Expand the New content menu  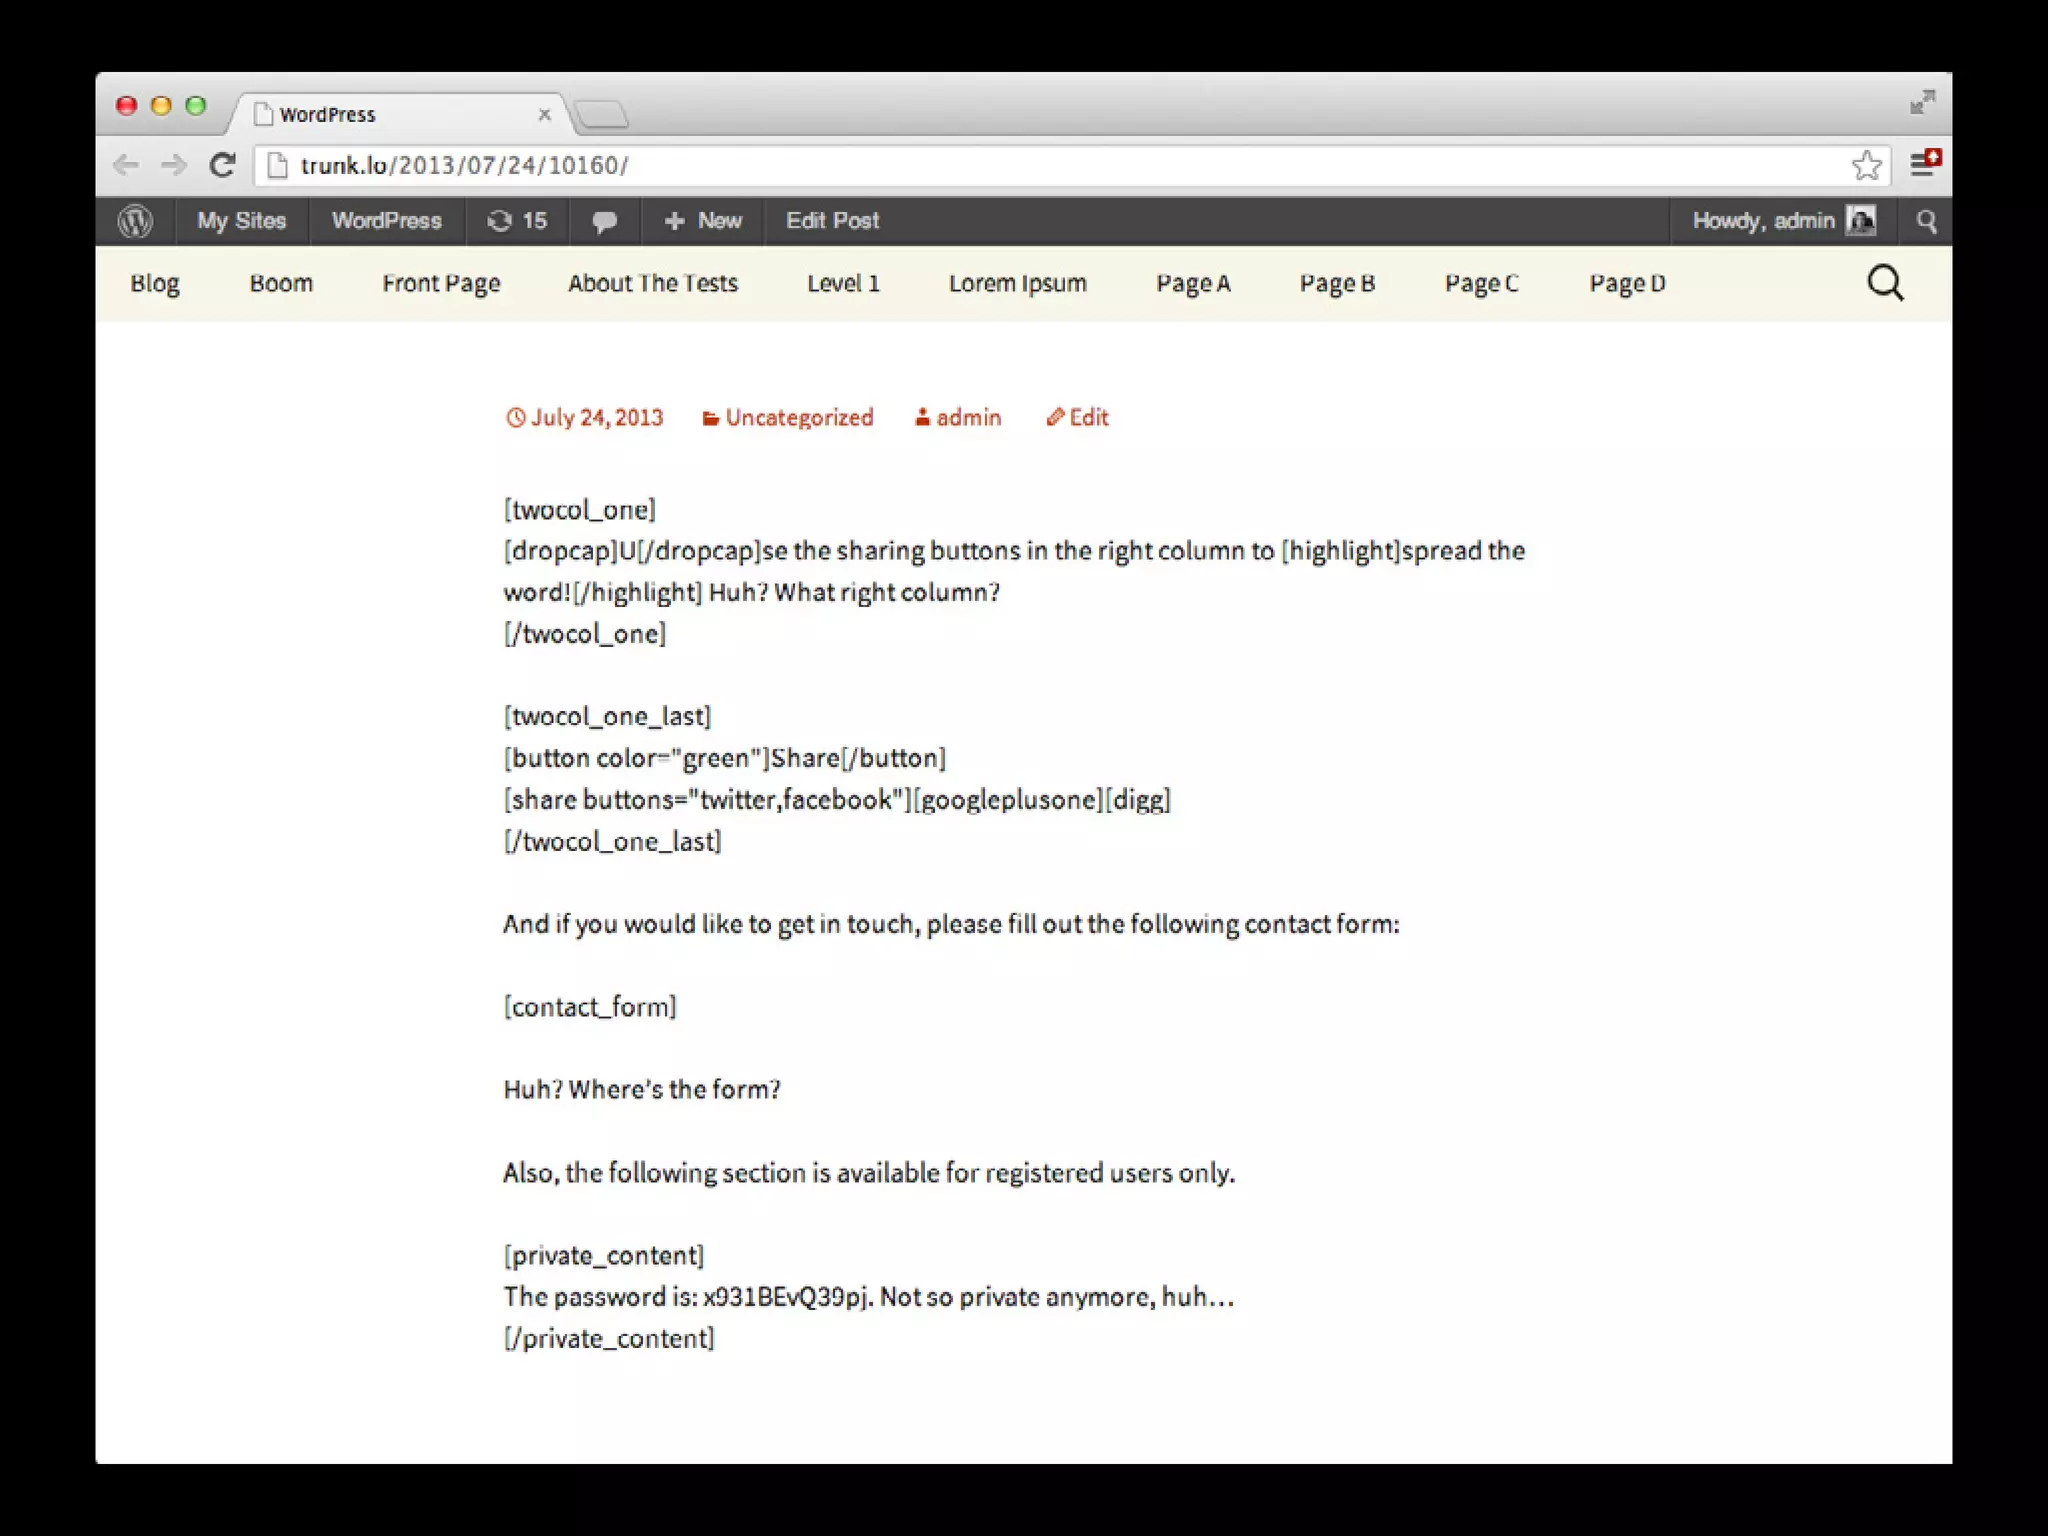coord(703,221)
